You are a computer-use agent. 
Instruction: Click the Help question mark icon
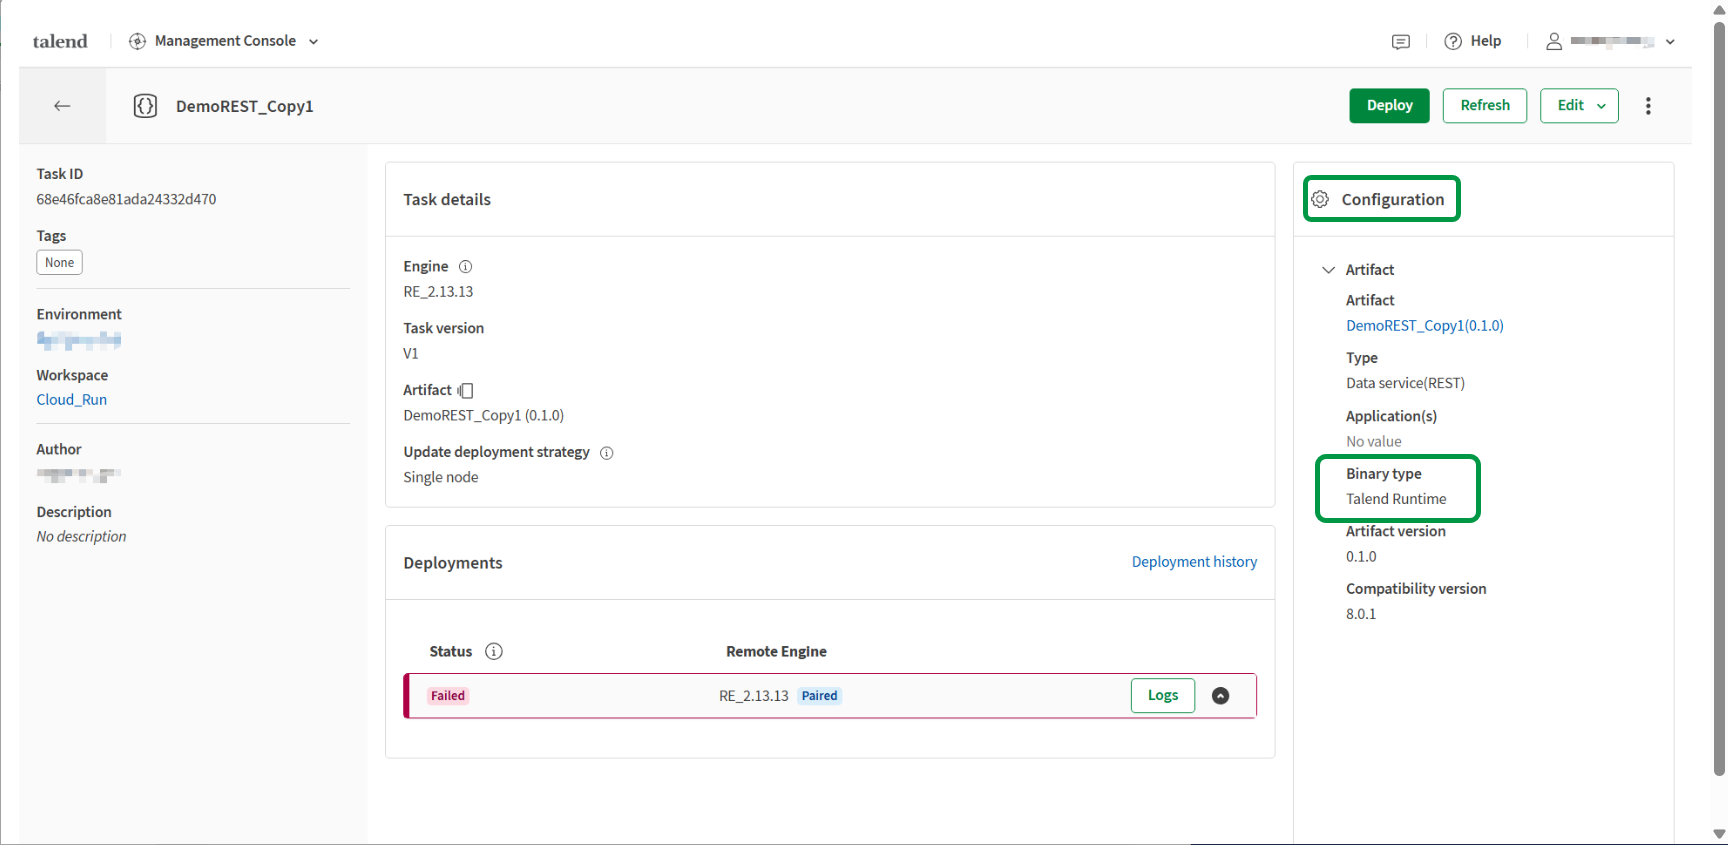click(x=1453, y=41)
